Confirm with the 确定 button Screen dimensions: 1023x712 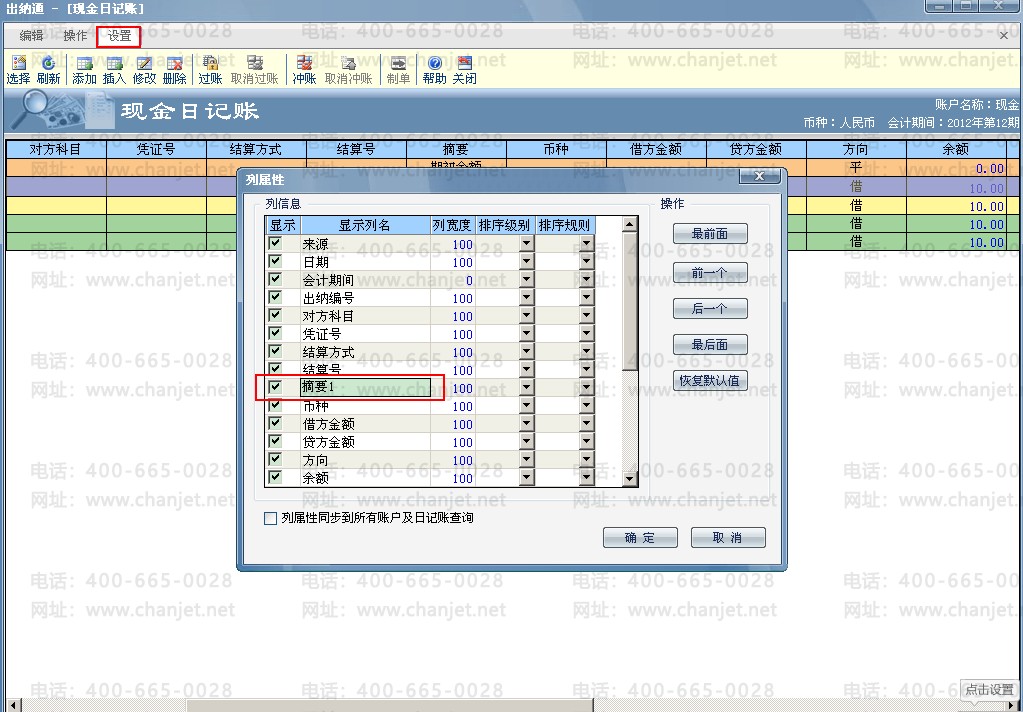[x=640, y=538]
